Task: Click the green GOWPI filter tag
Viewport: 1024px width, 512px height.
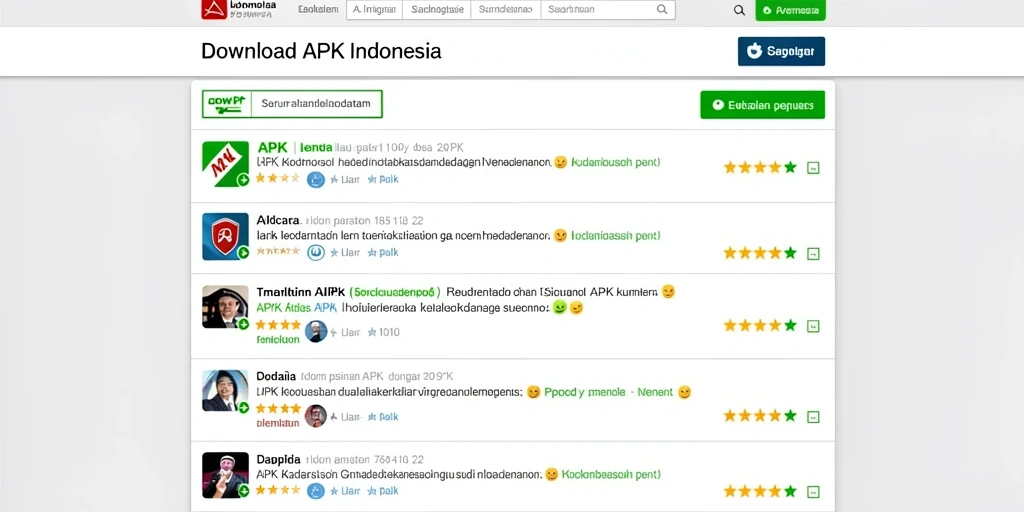Action: tap(226, 104)
